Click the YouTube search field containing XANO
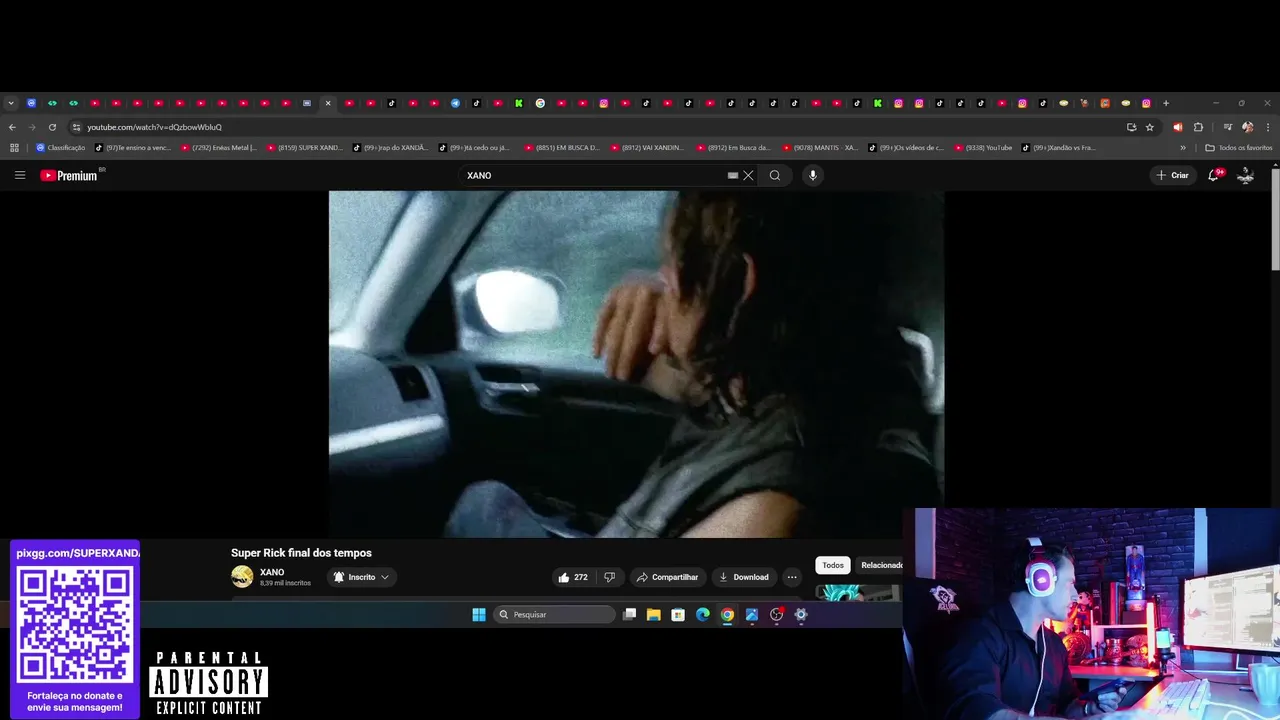 [x=595, y=175]
